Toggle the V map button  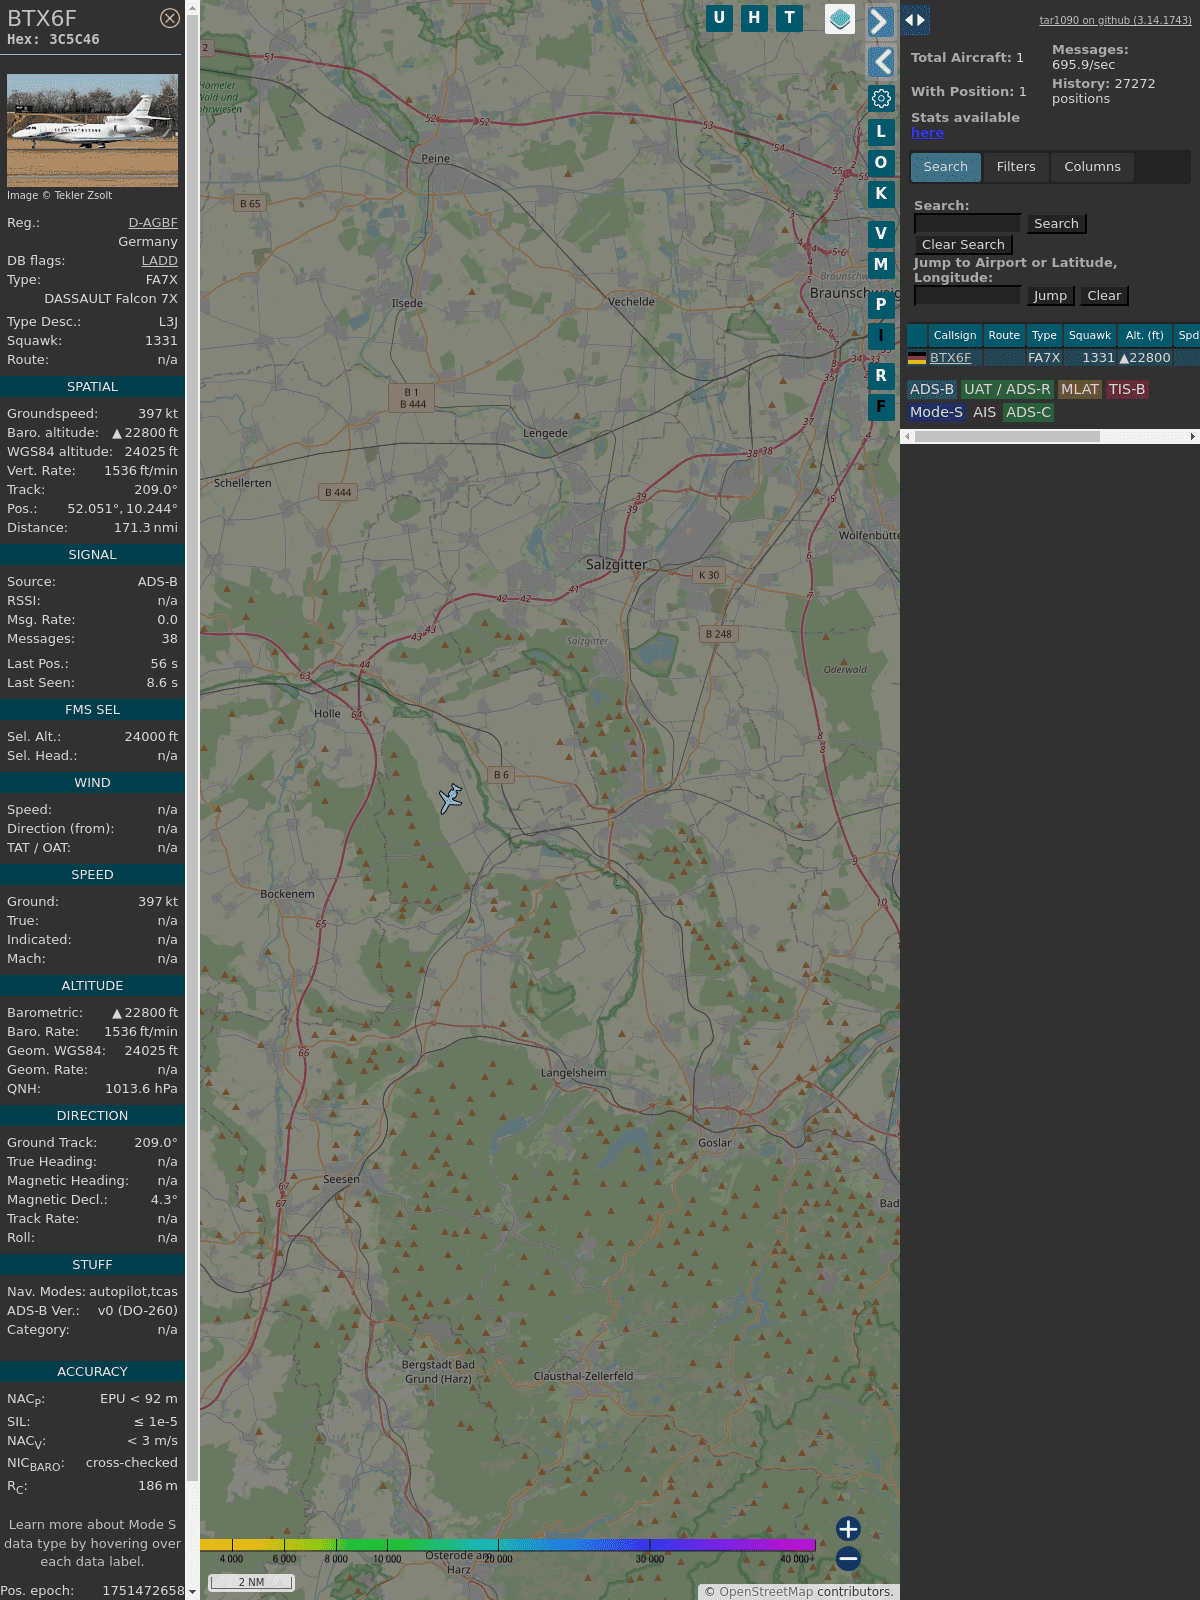(x=881, y=233)
